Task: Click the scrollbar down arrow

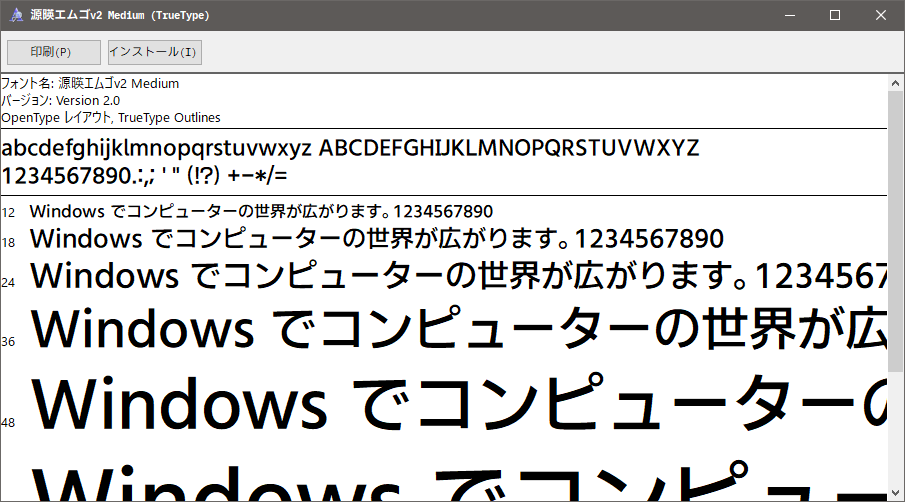Action: pyautogui.click(x=895, y=493)
